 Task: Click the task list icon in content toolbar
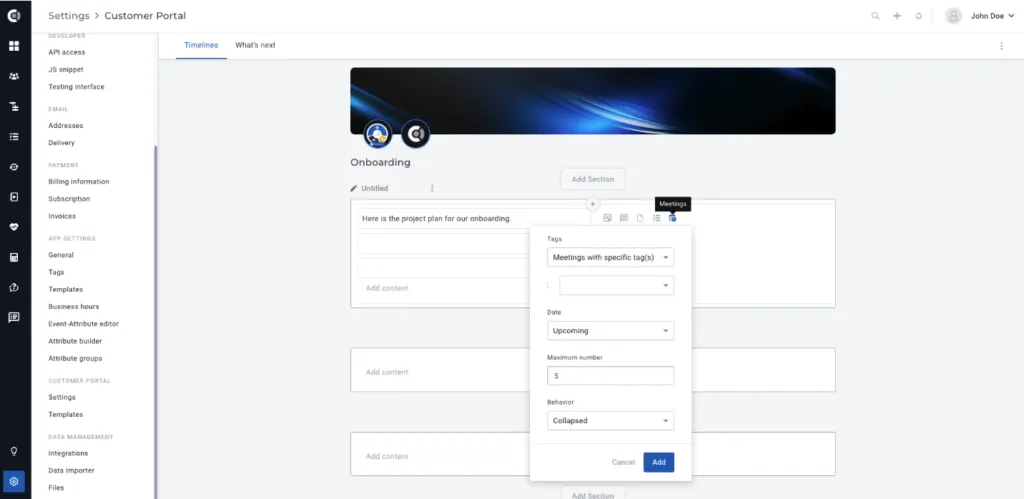[x=656, y=218]
